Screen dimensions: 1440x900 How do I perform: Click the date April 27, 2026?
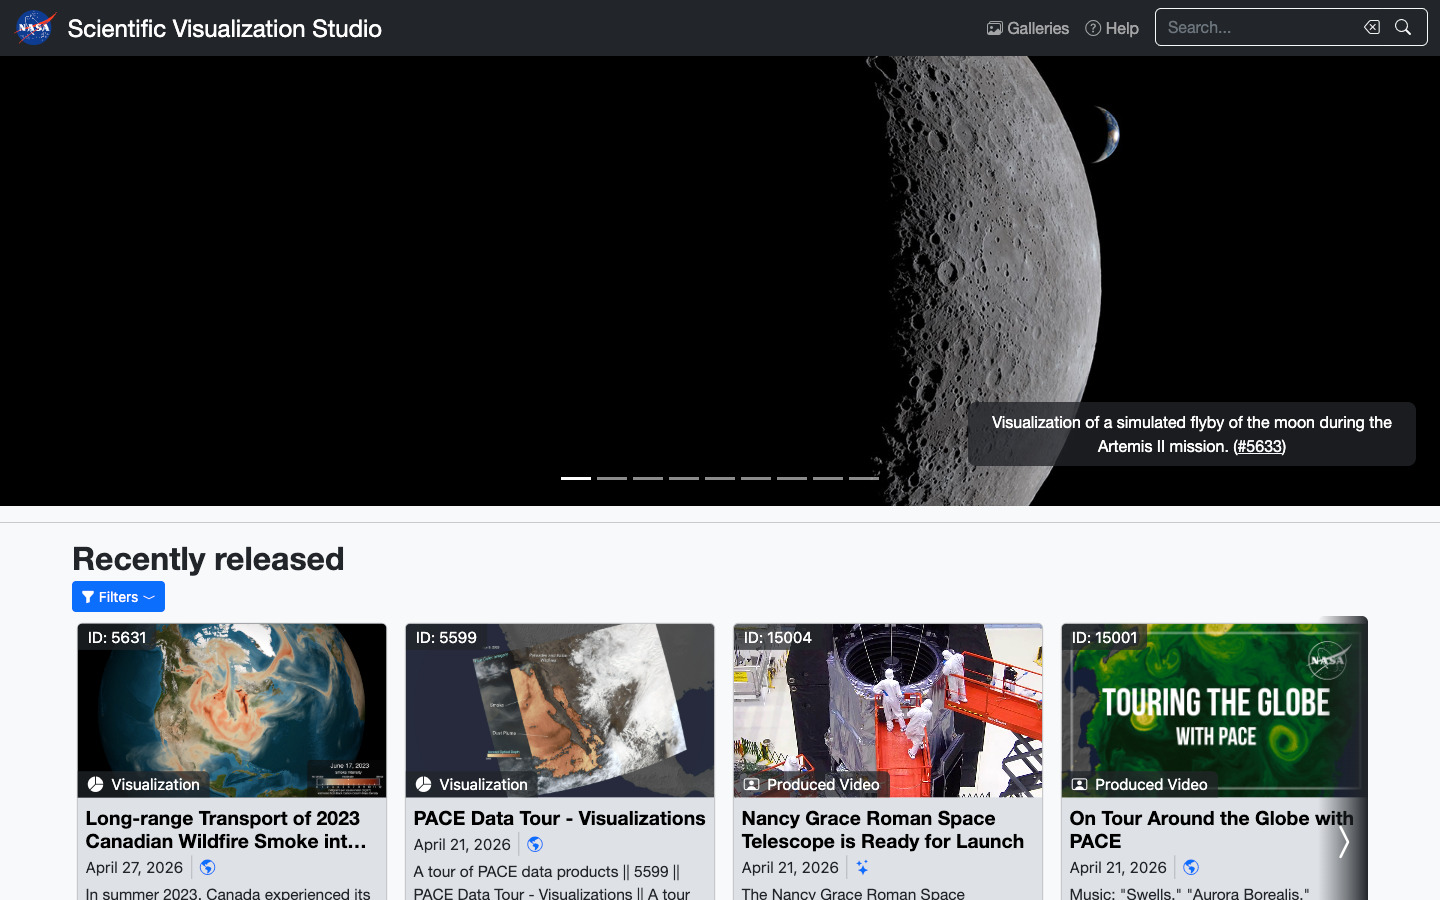click(x=134, y=868)
